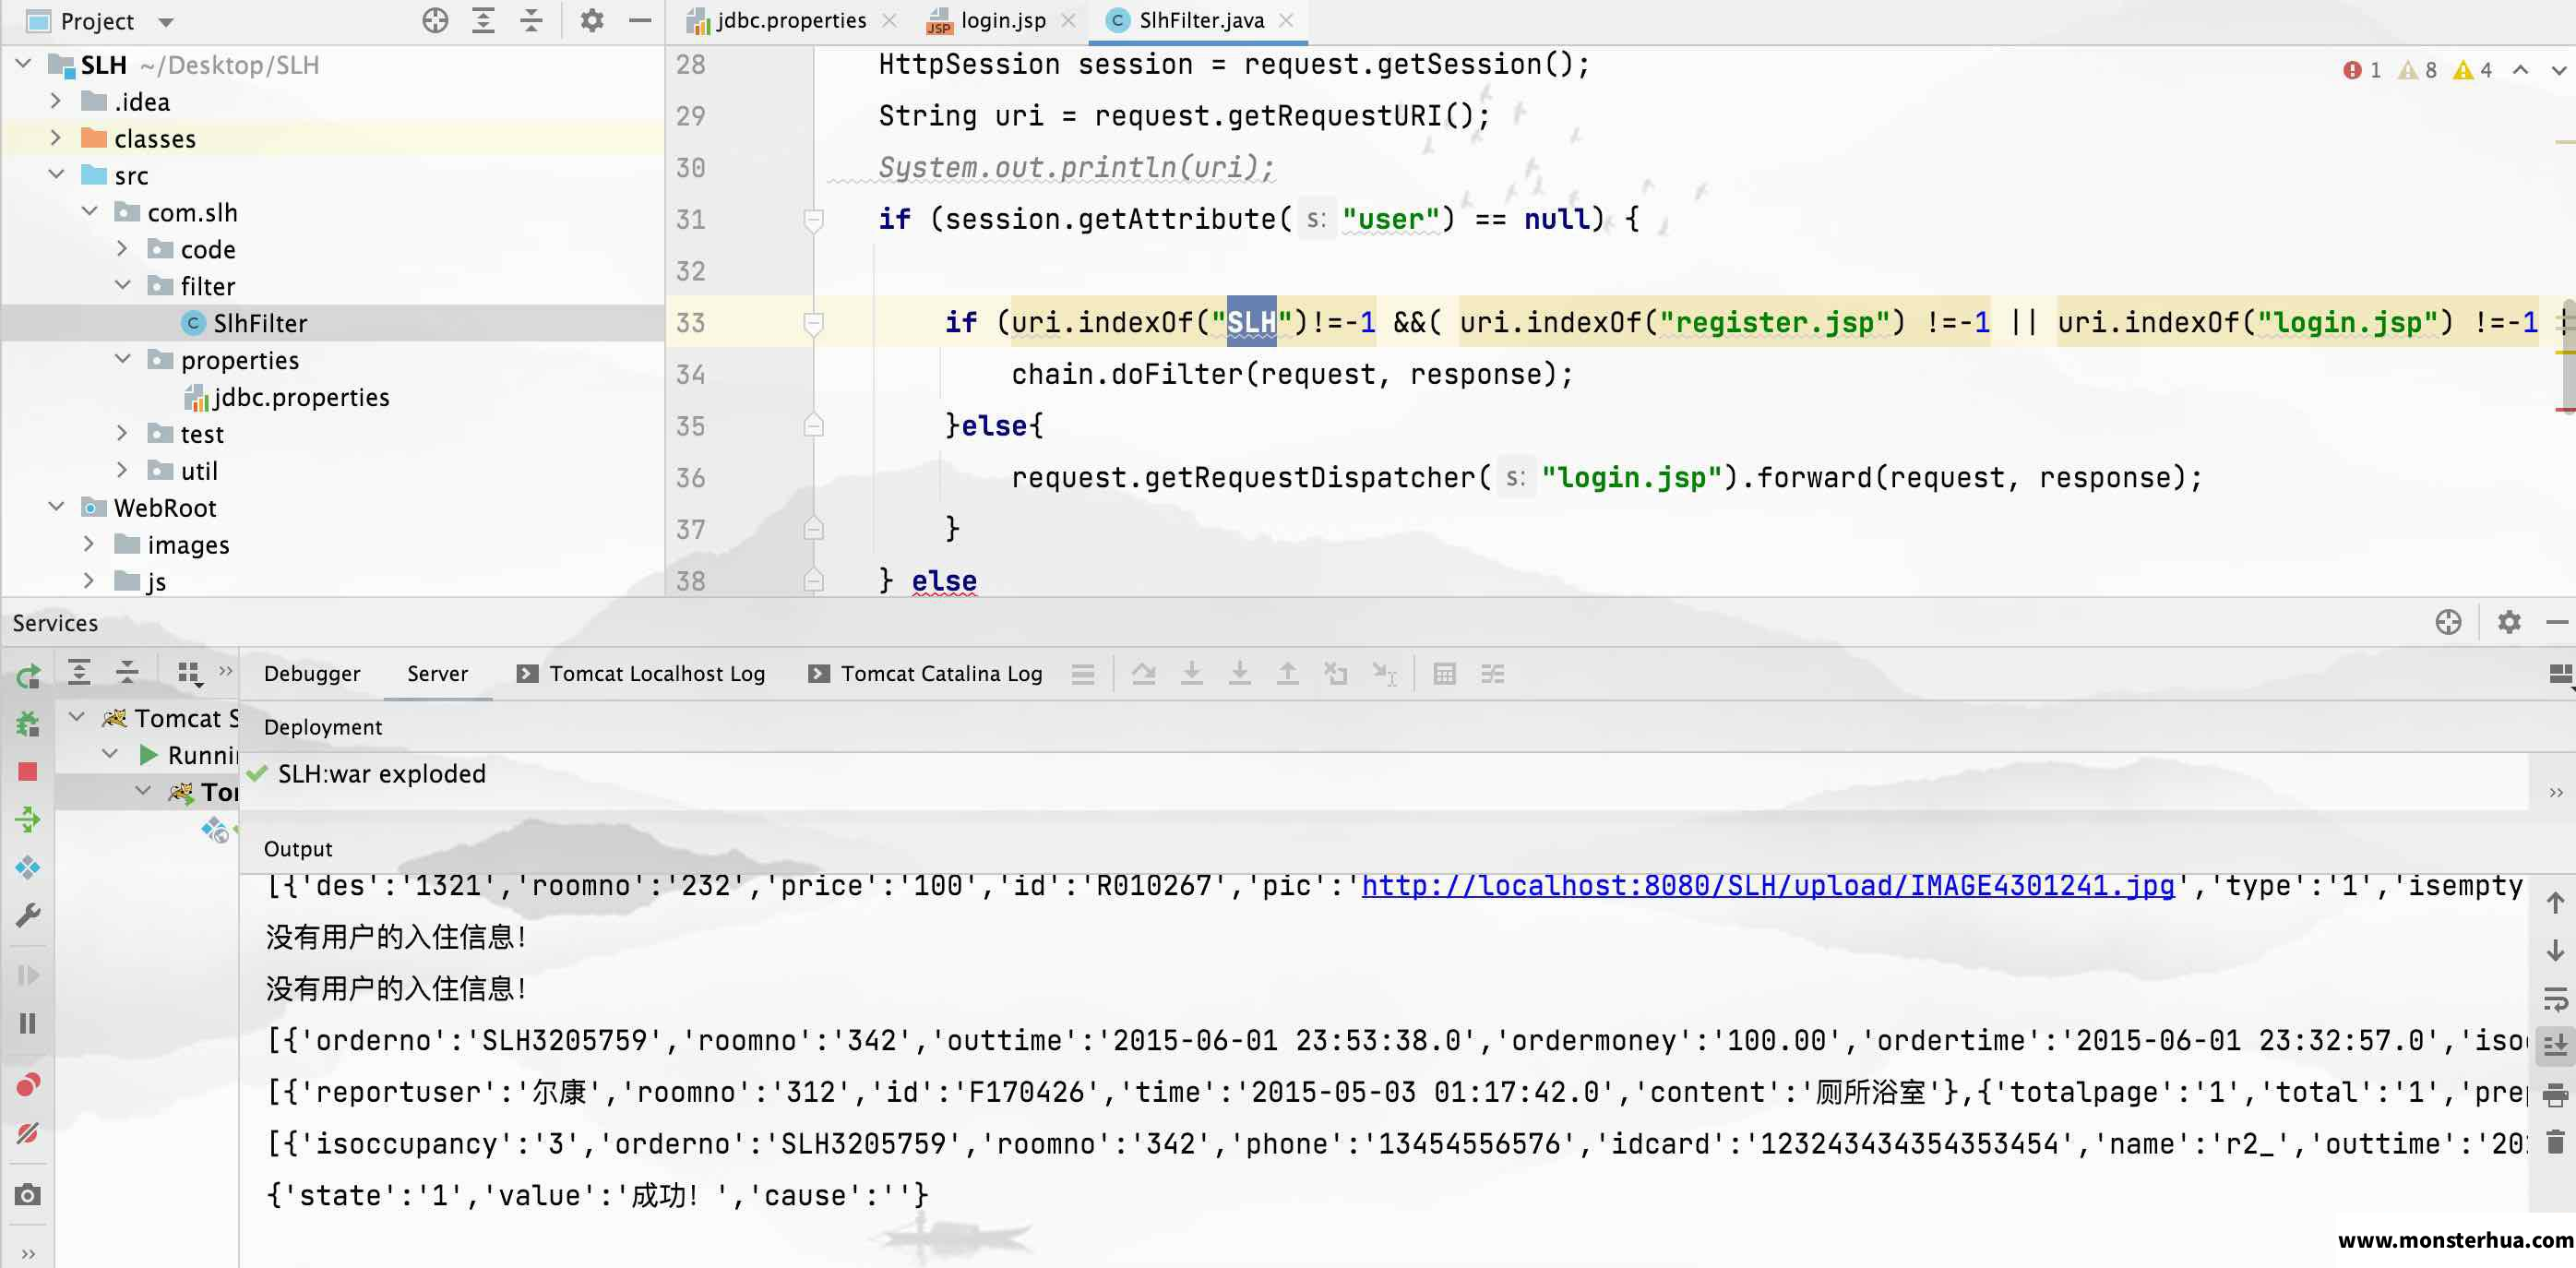The image size is (2576, 1268).
Task: Expand the test package
Action: coord(122,433)
